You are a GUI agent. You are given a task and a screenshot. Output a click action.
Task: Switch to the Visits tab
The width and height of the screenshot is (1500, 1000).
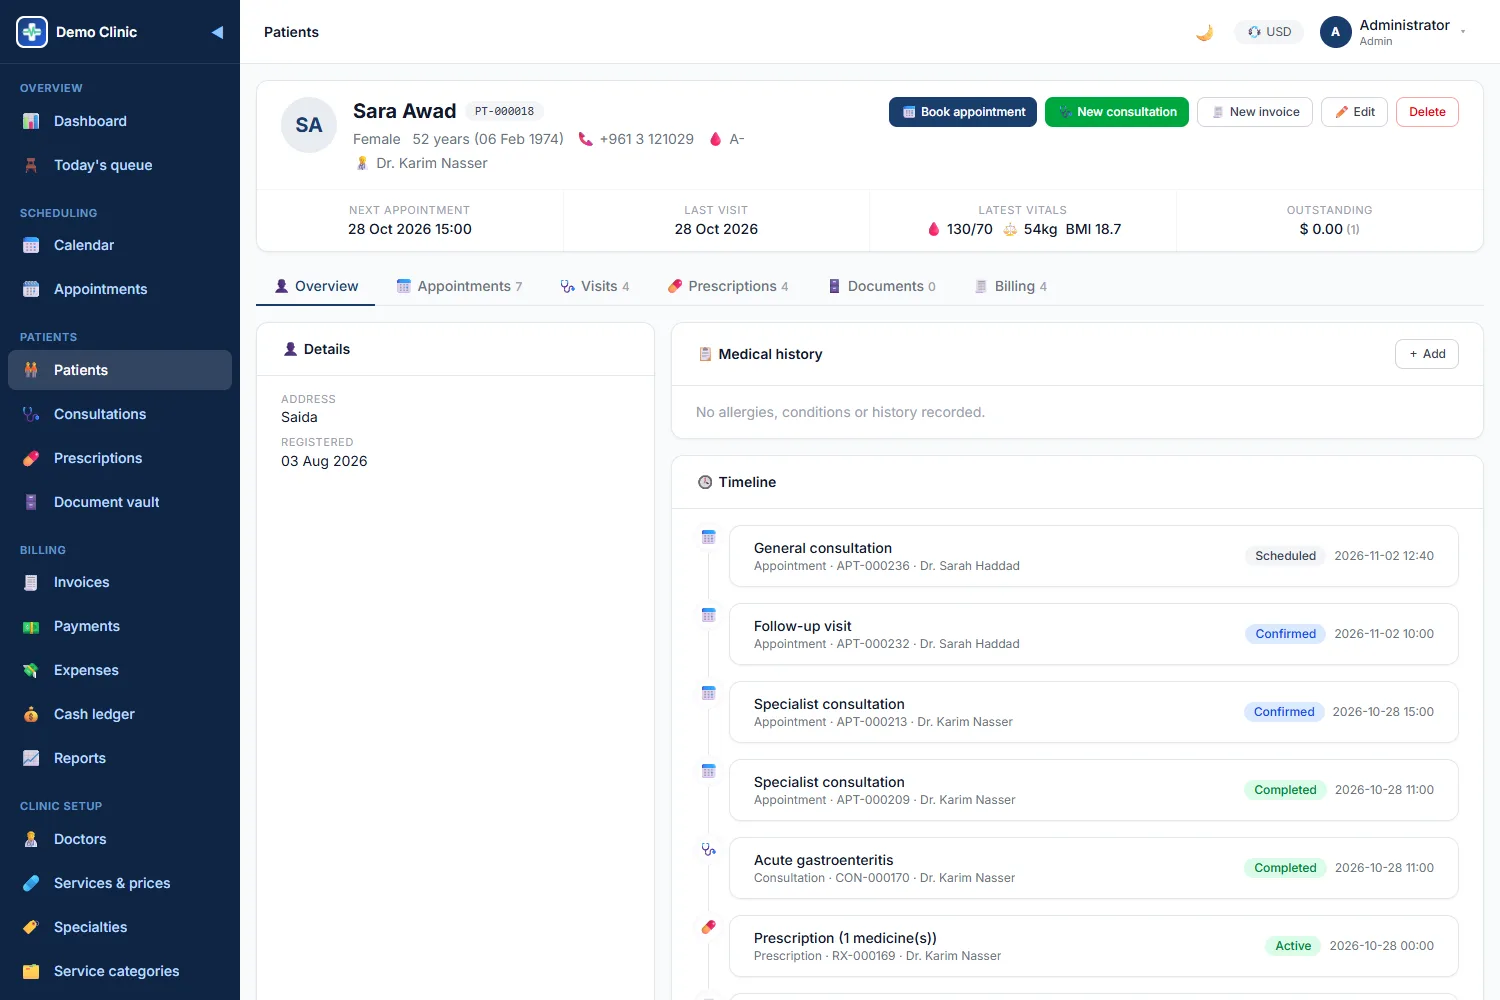click(x=595, y=286)
